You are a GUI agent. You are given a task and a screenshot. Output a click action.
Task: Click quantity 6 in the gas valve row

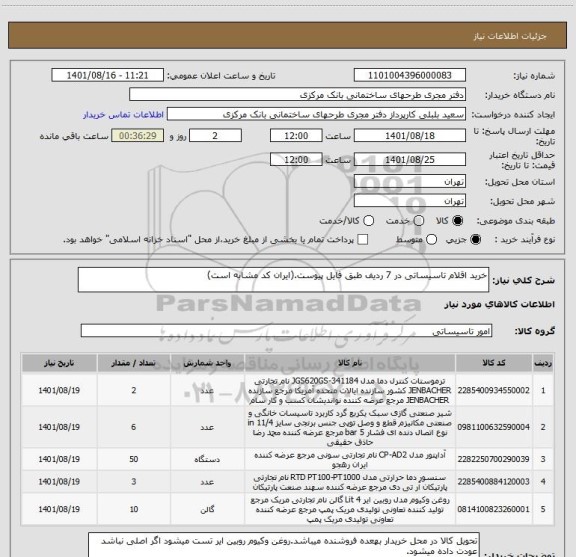click(134, 427)
